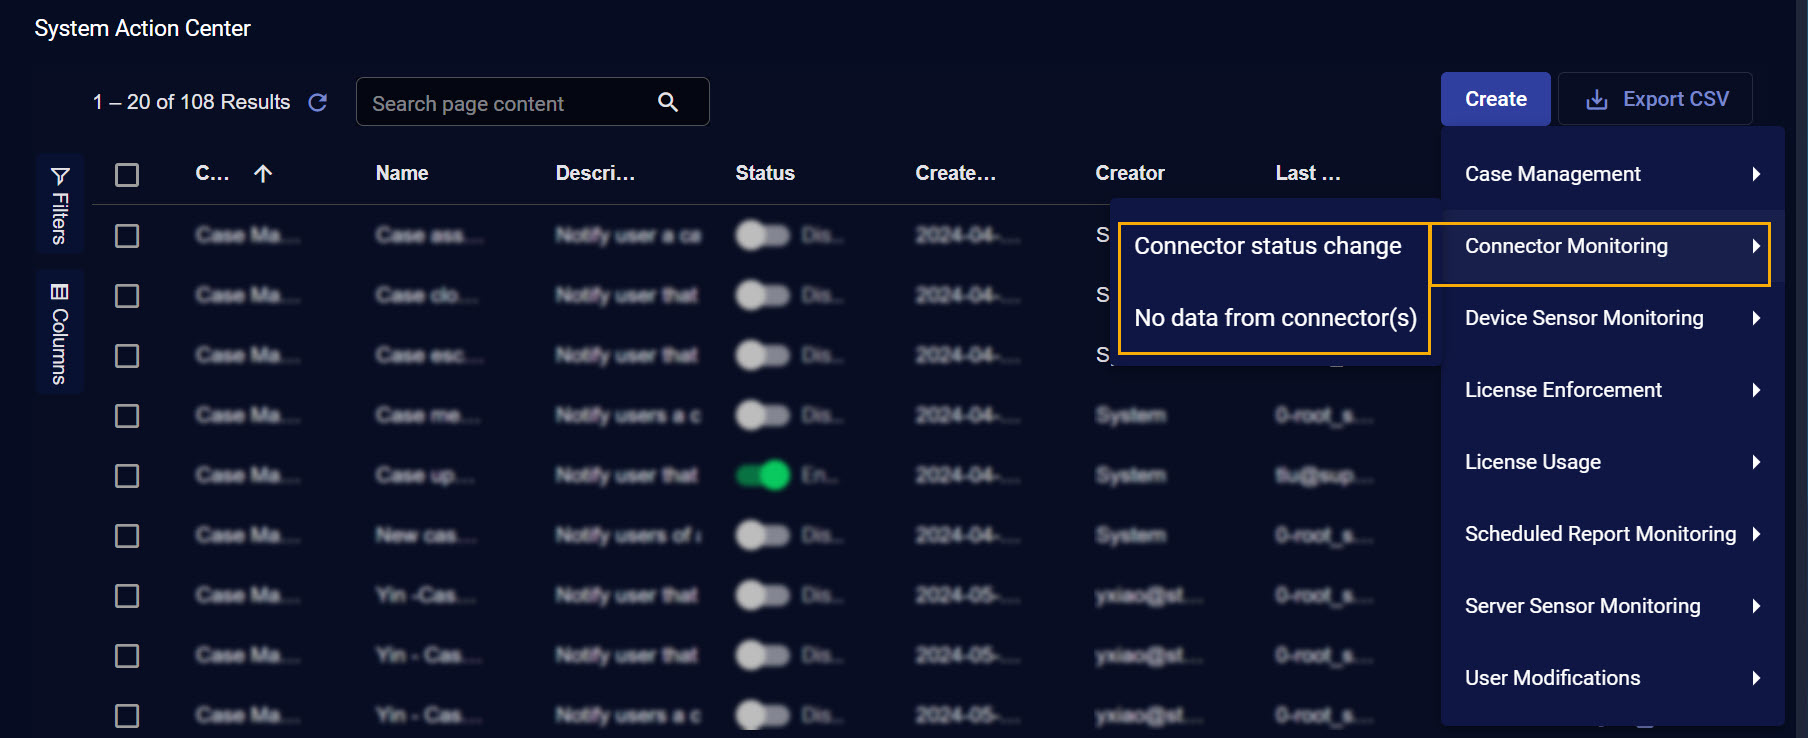The image size is (1808, 738).
Task: Select Connector status change option
Action: 1267,246
